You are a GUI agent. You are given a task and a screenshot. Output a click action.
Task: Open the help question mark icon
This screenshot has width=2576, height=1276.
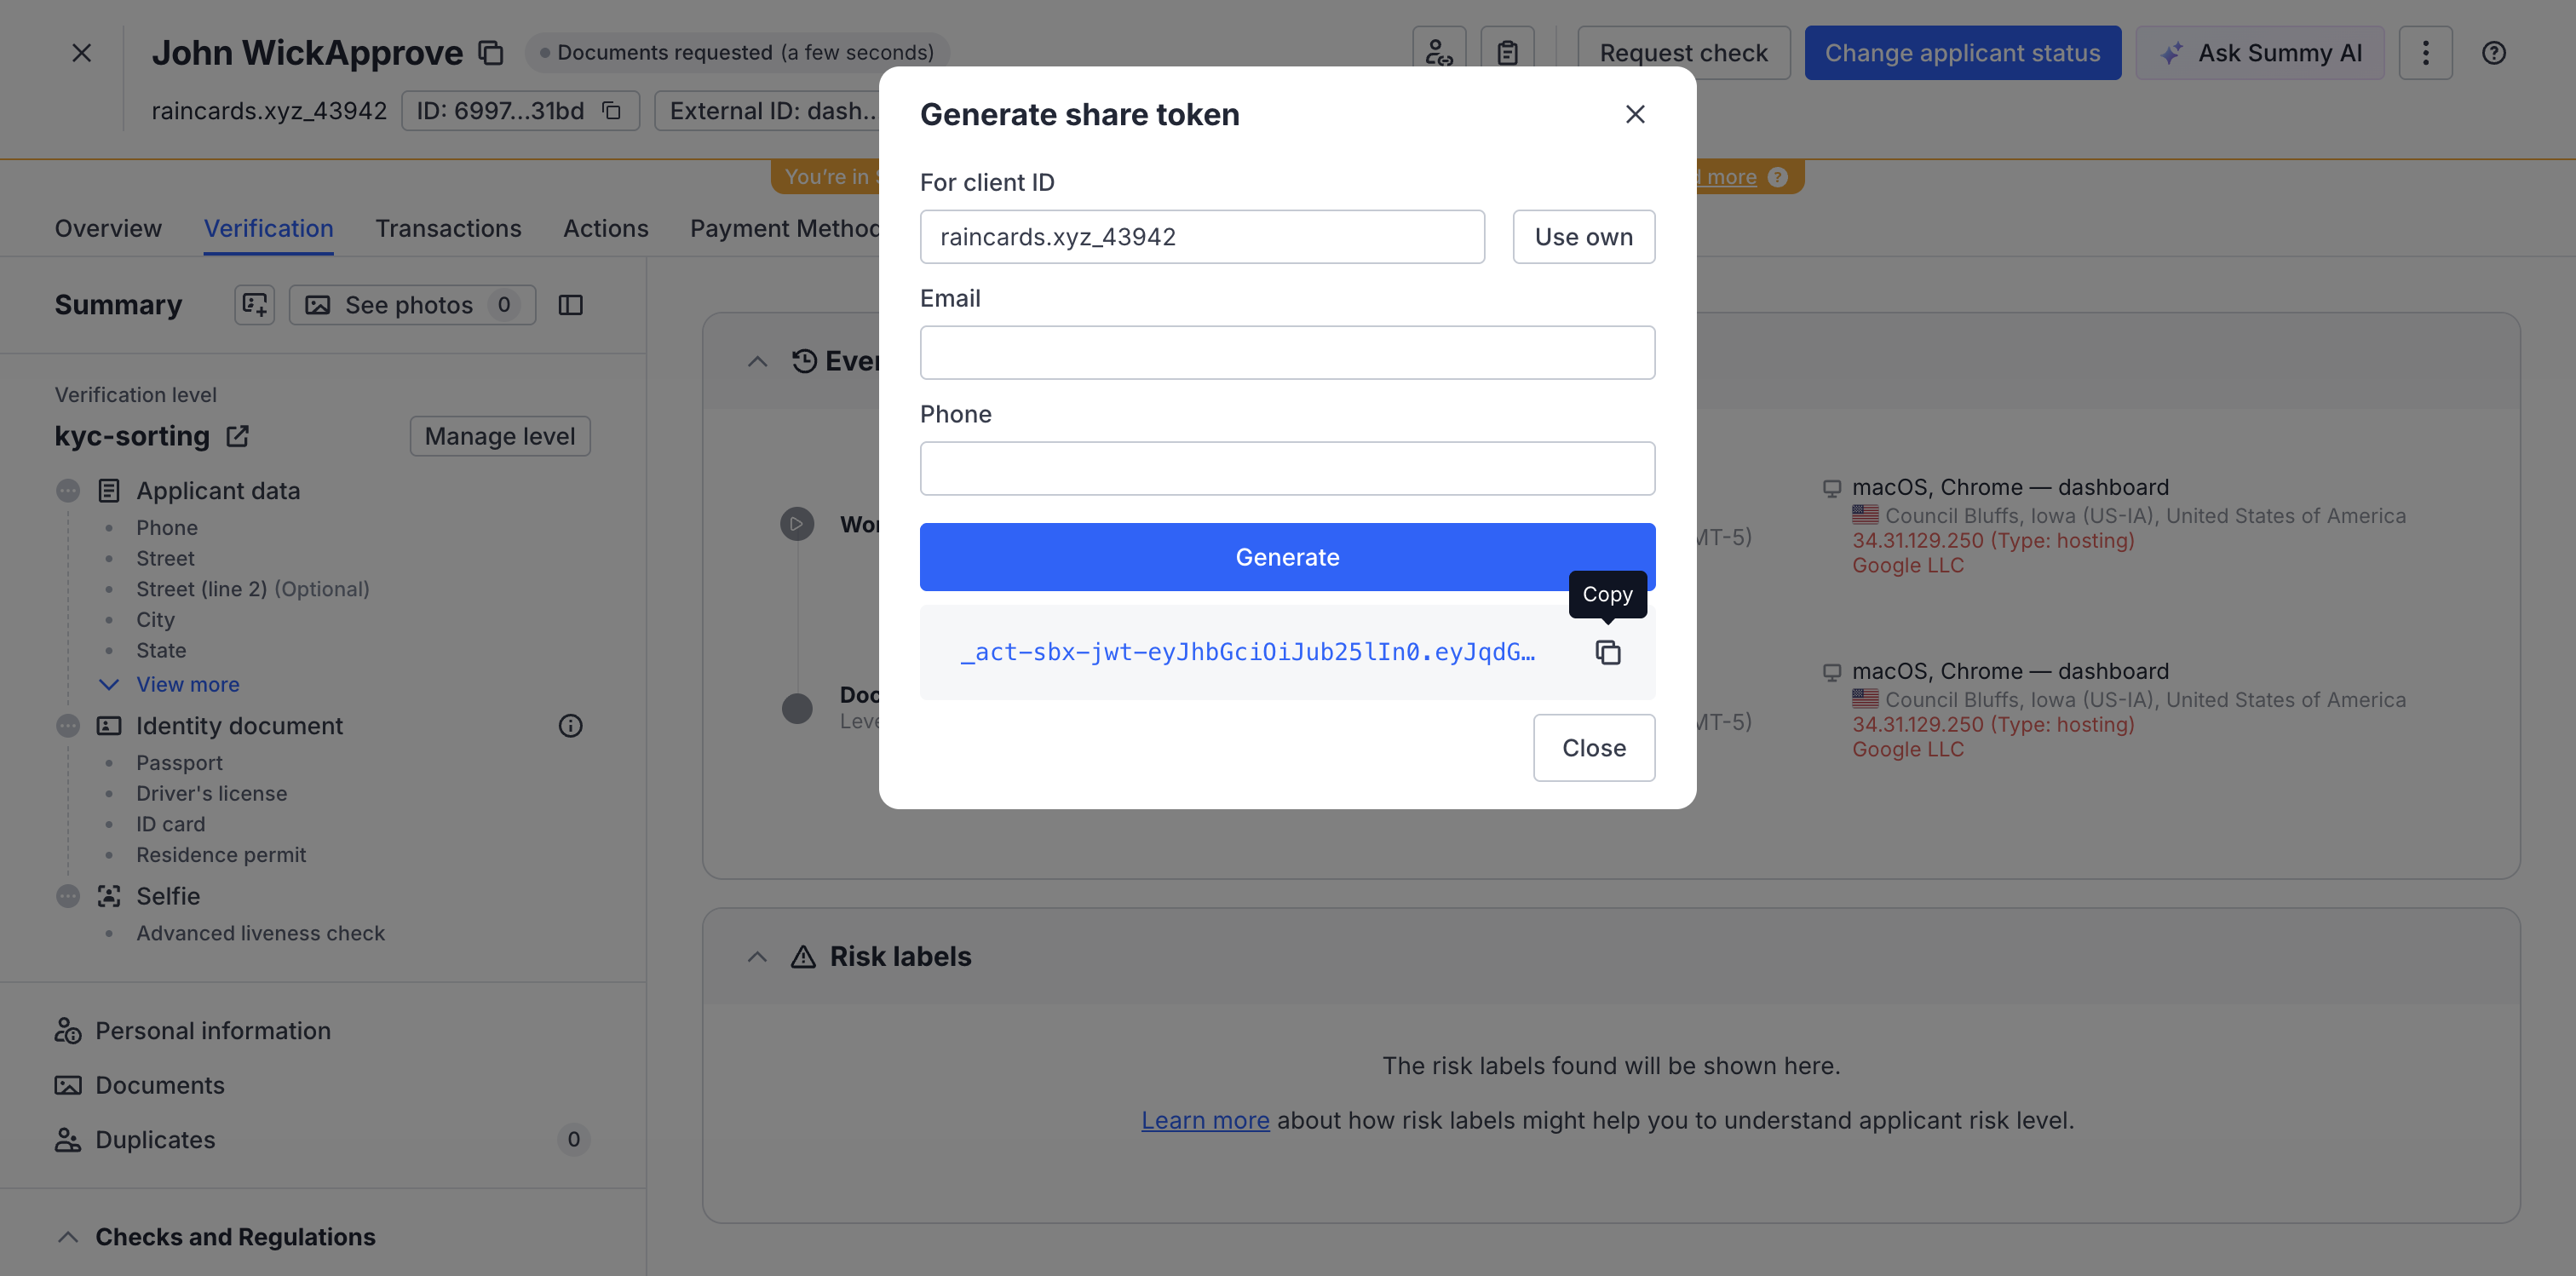point(2493,53)
